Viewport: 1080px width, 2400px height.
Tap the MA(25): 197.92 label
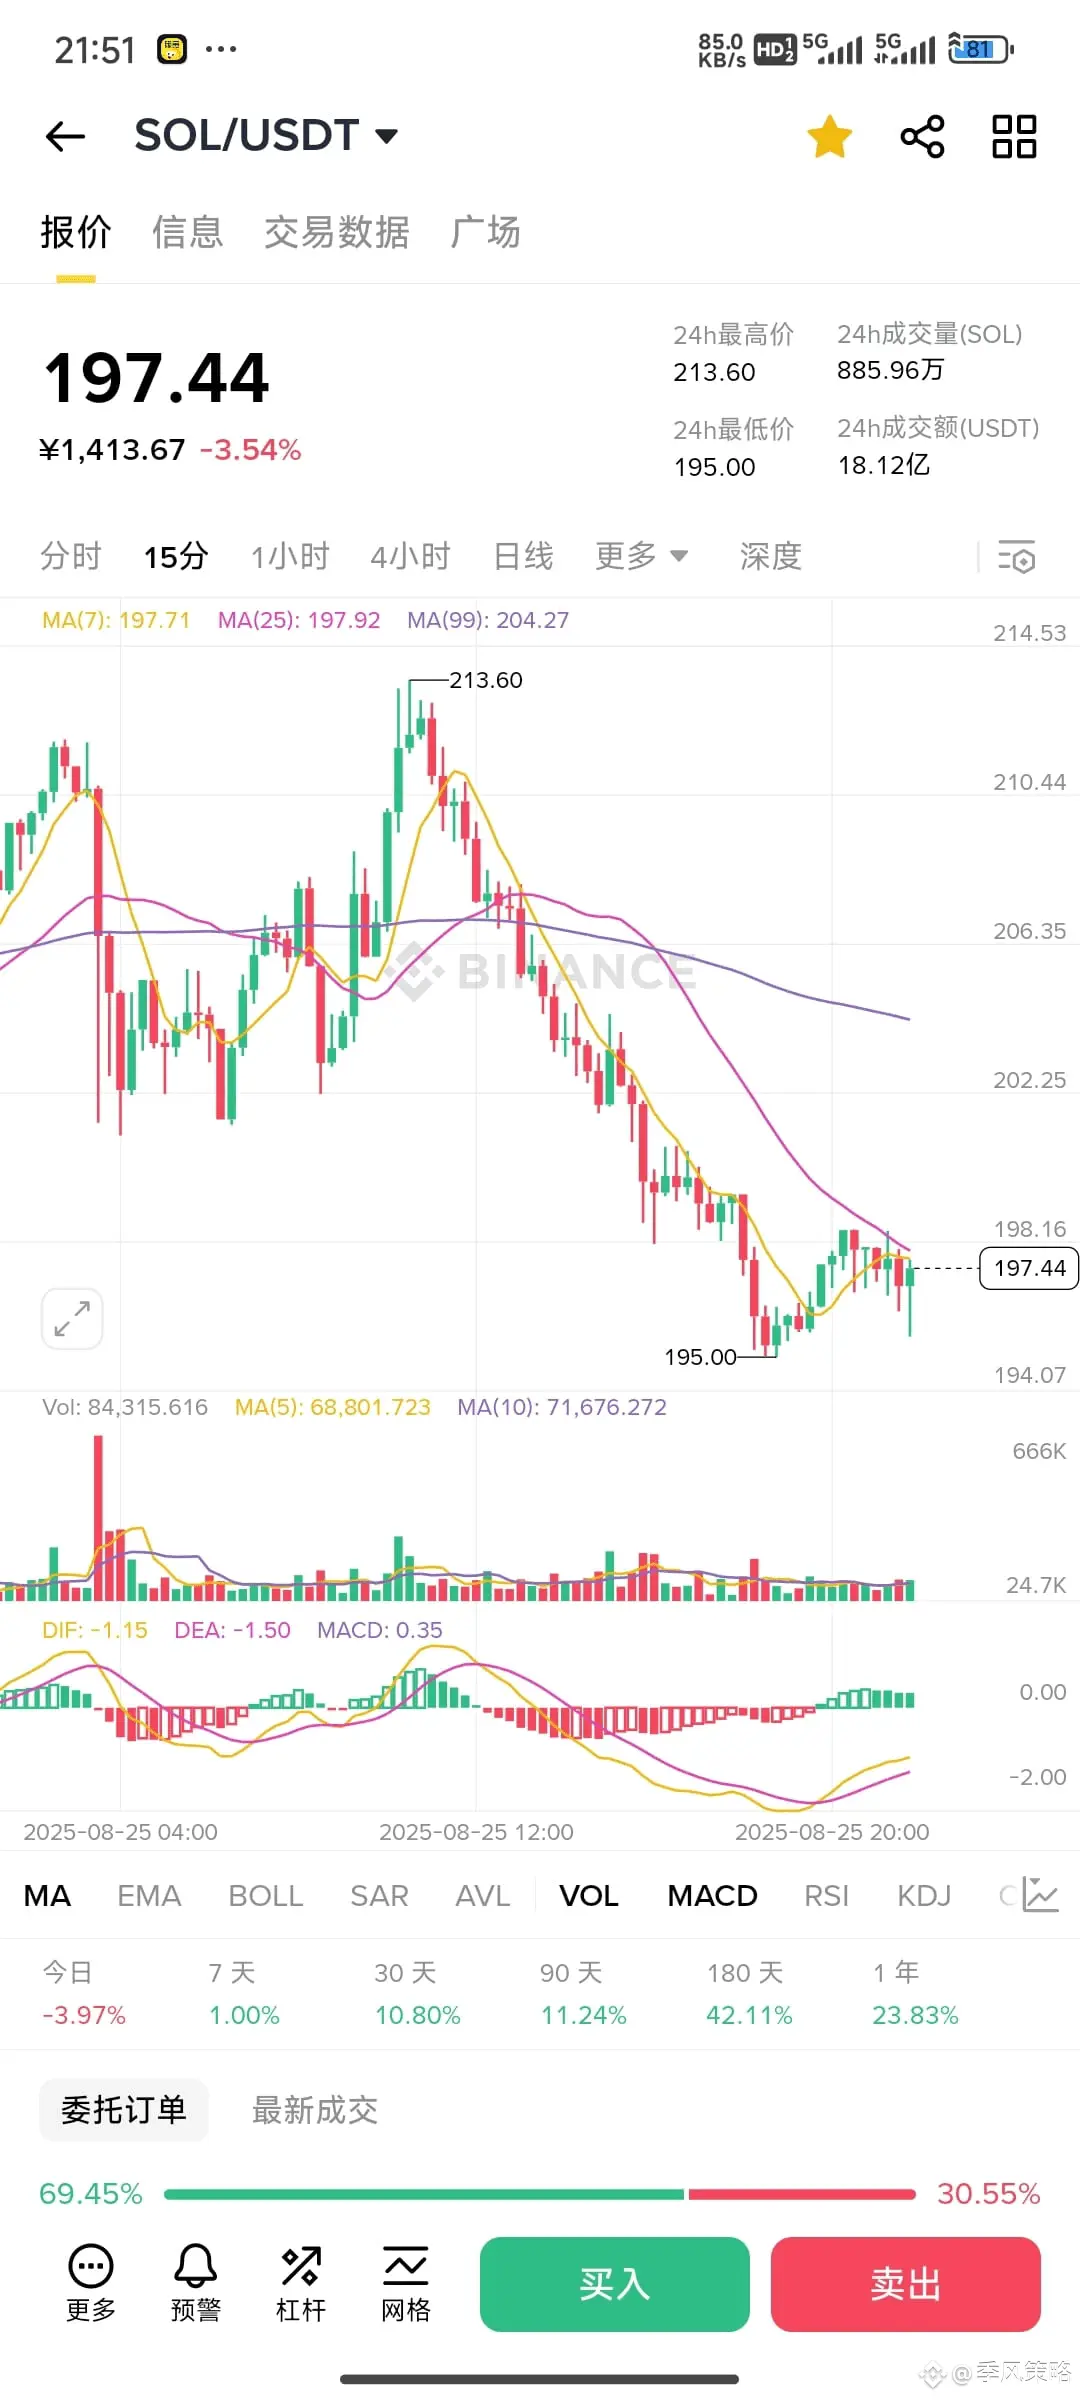299,620
